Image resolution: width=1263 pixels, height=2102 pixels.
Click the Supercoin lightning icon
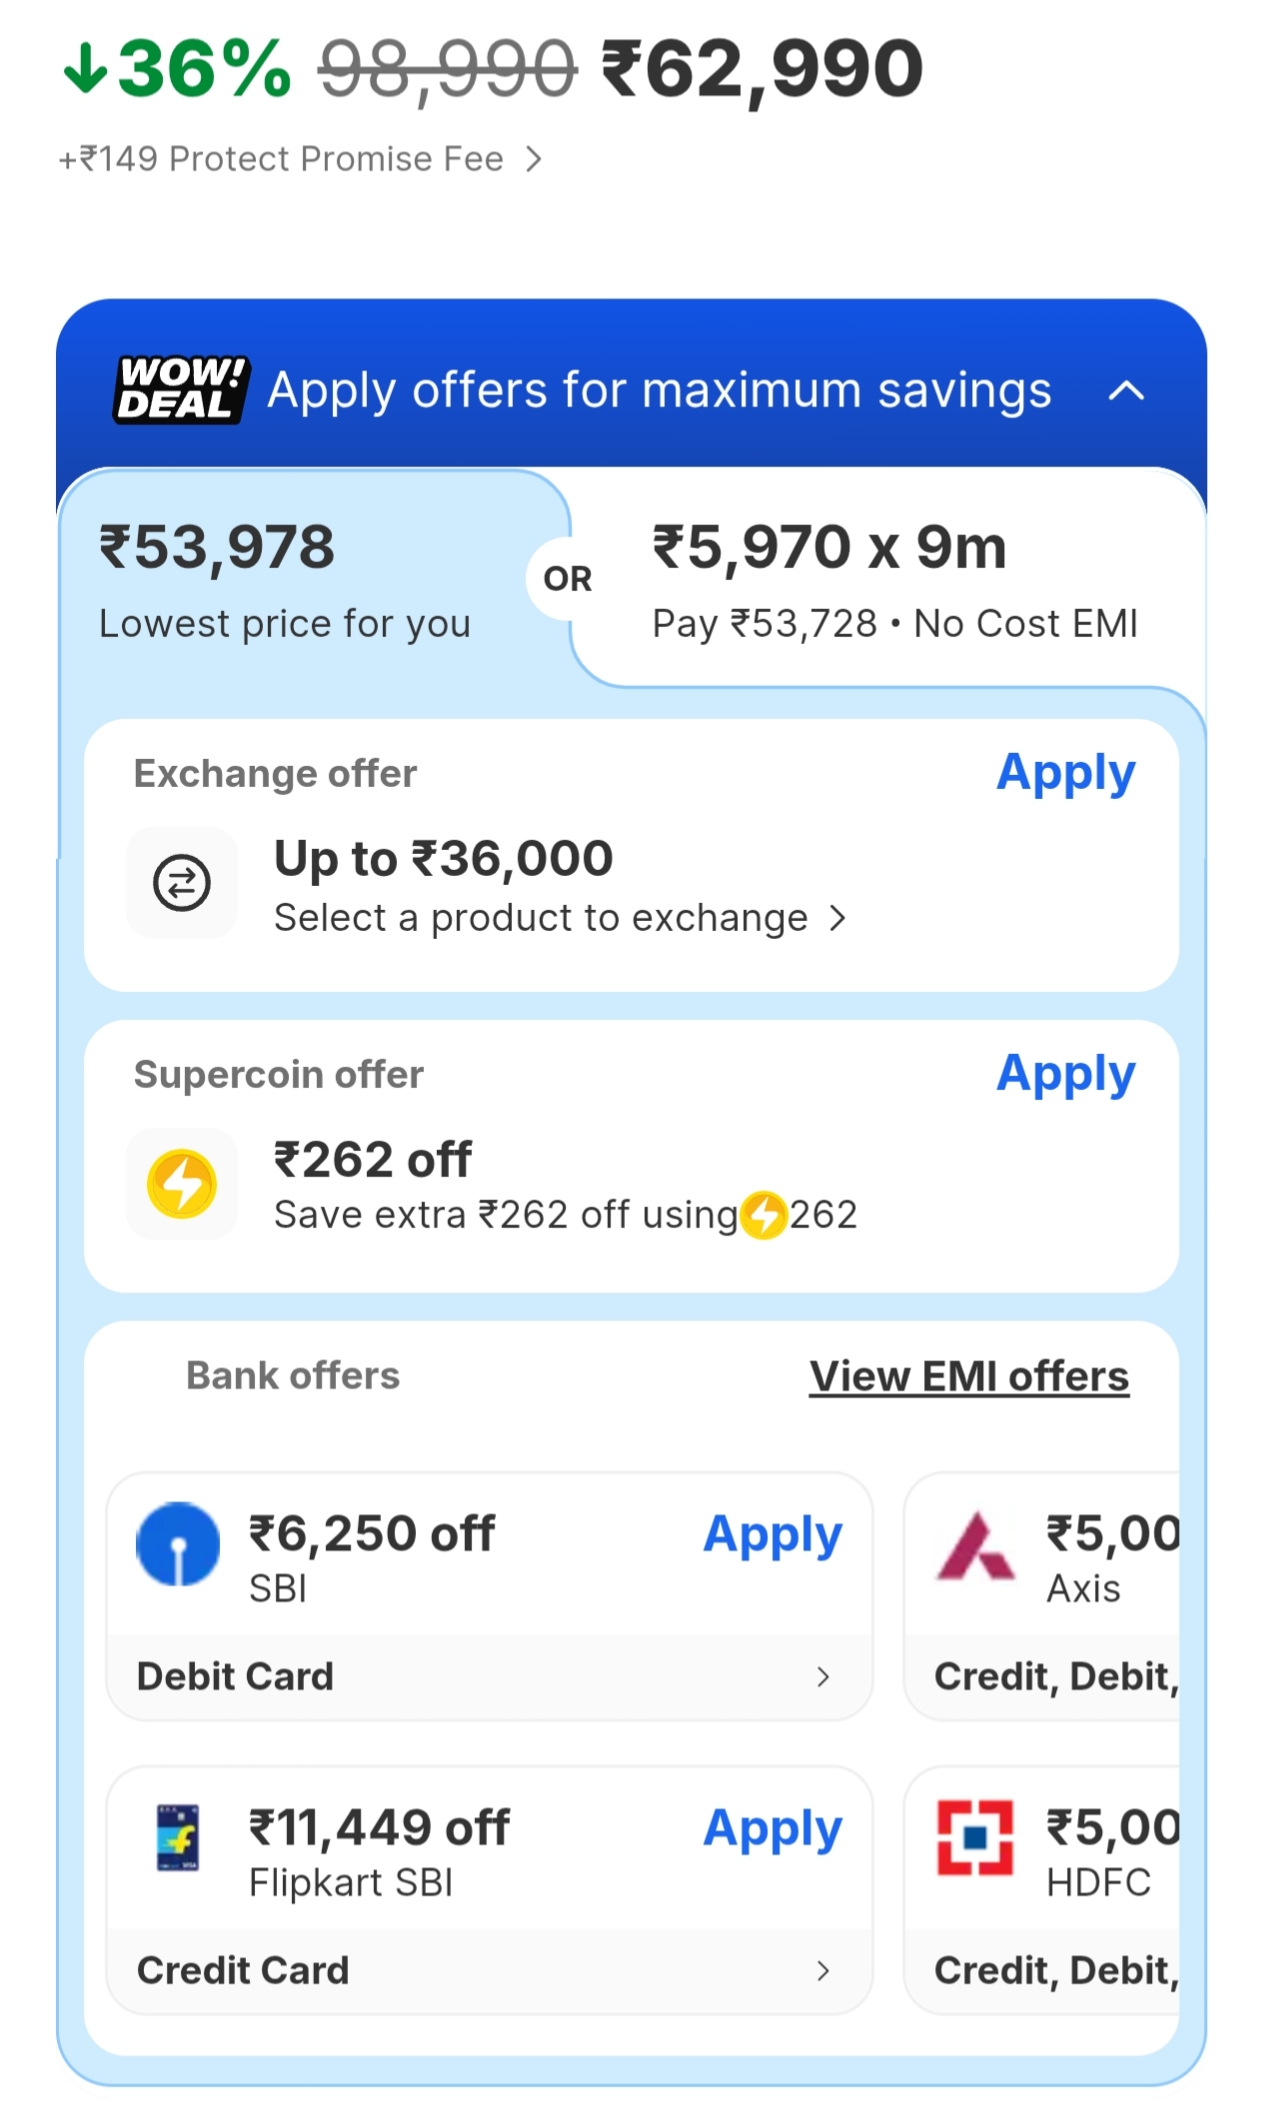(181, 1184)
